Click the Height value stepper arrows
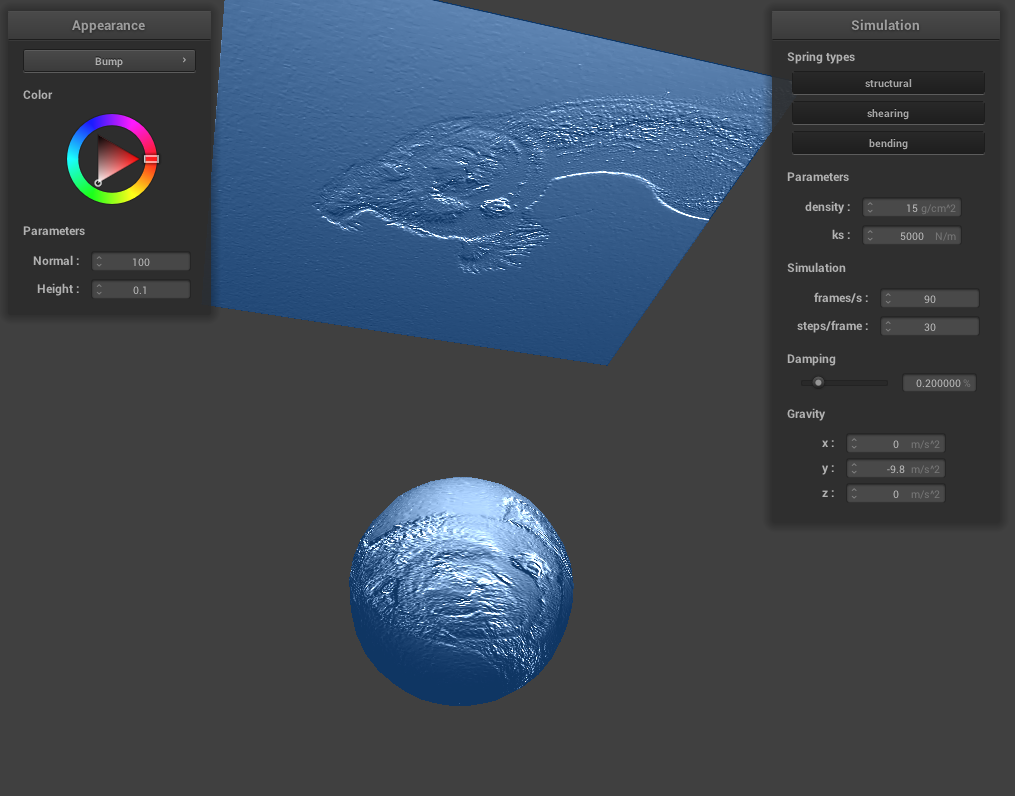Viewport: 1015px width, 796px height. point(99,290)
